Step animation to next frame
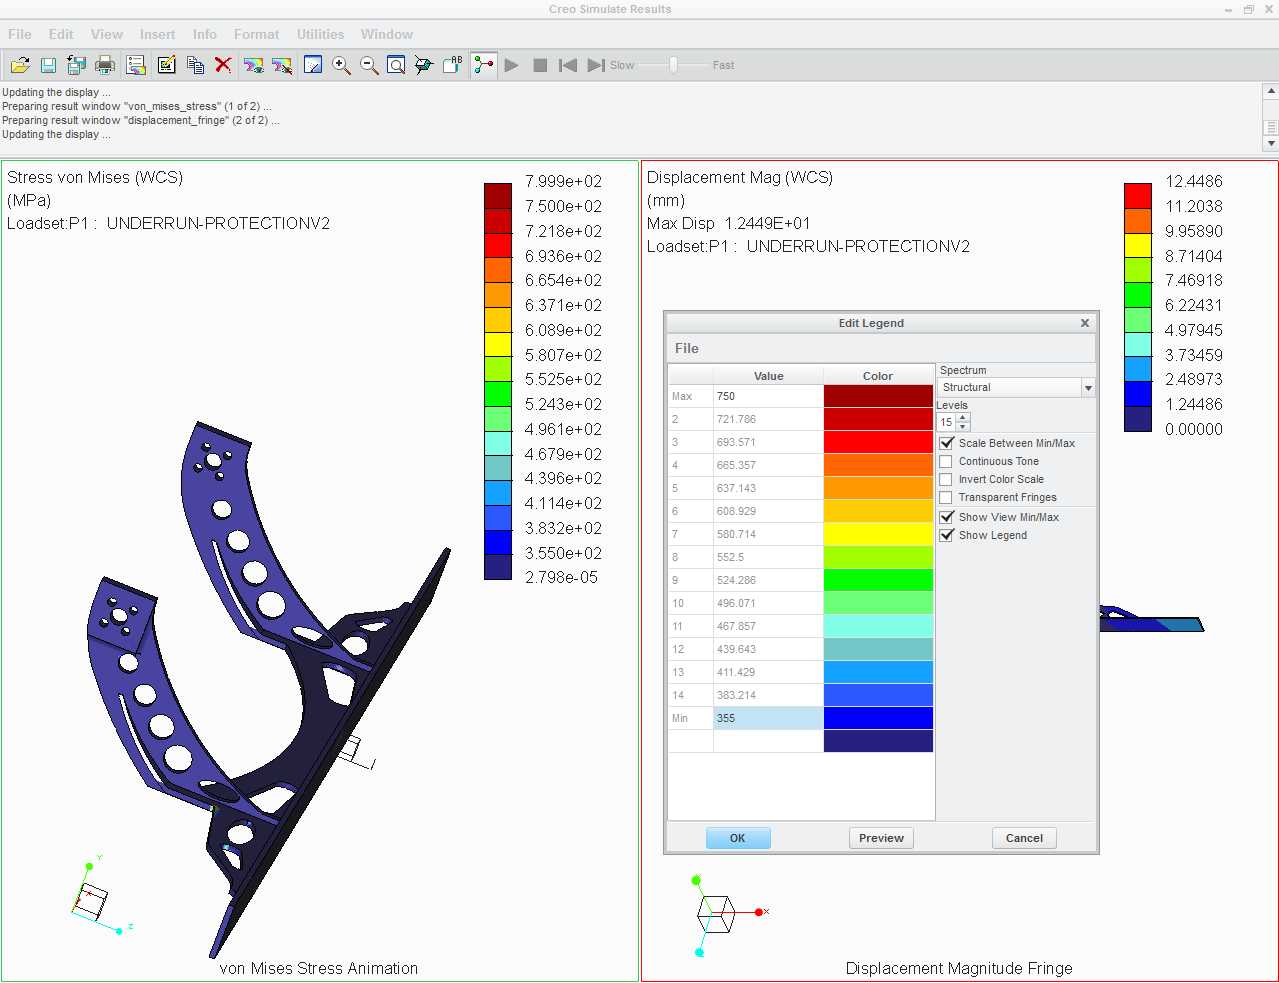This screenshot has height=983, width=1279. pyautogui.click(x=596, y=65)
